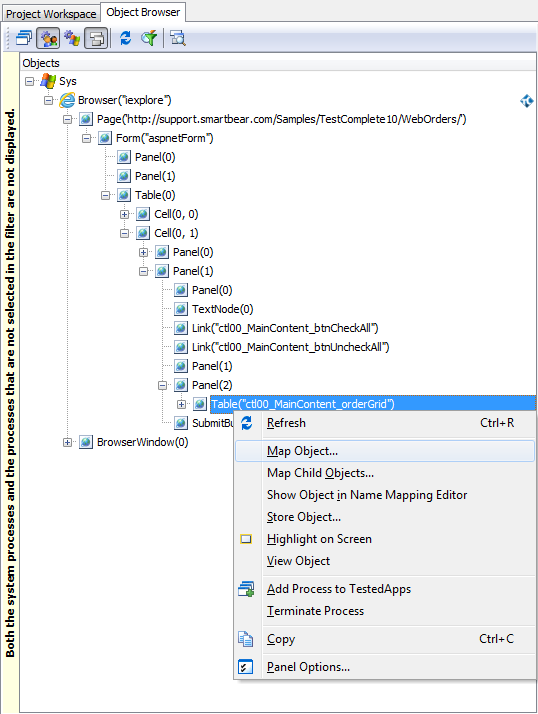The height and width of the screenshot is (714, 538).
Task: Collapse the Browser("iexplore") node
Action: click(x=48, y=101)
